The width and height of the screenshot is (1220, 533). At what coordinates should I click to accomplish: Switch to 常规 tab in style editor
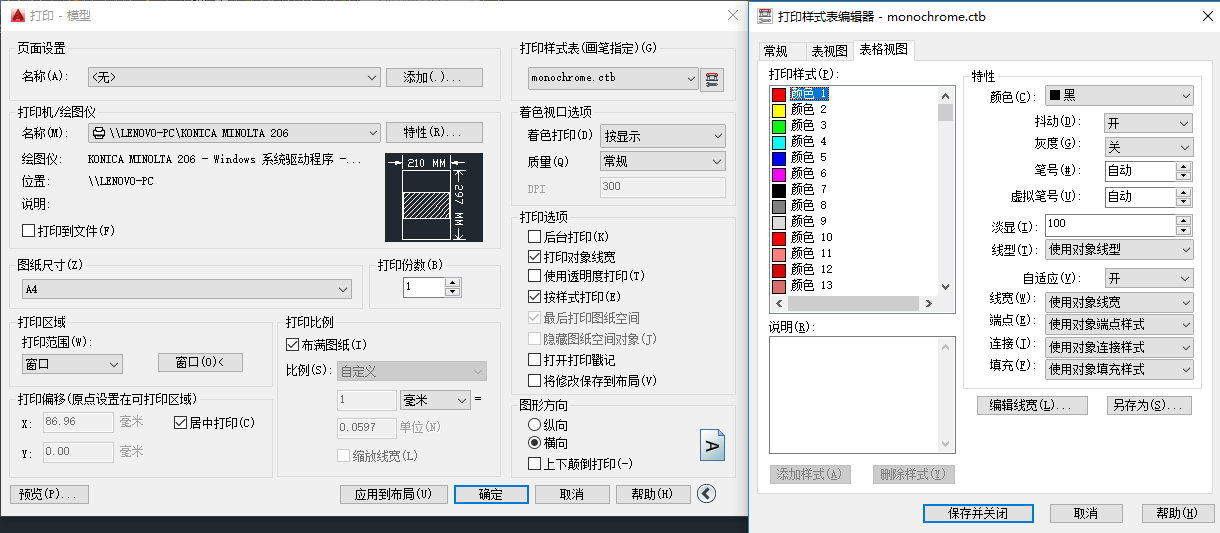click(776, 51)
